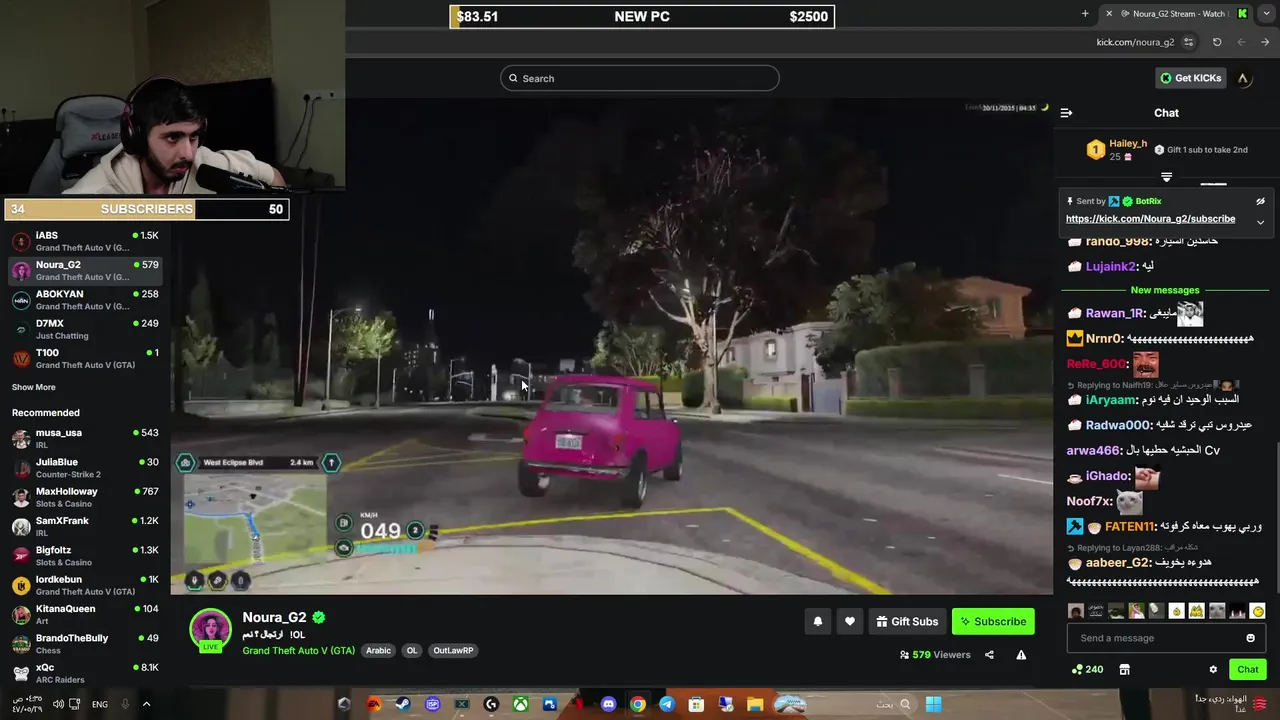The width and height of the screenshot is (1280, 720).
Task: Click Rawan_1R username in chat
Action: point(1114,313)
